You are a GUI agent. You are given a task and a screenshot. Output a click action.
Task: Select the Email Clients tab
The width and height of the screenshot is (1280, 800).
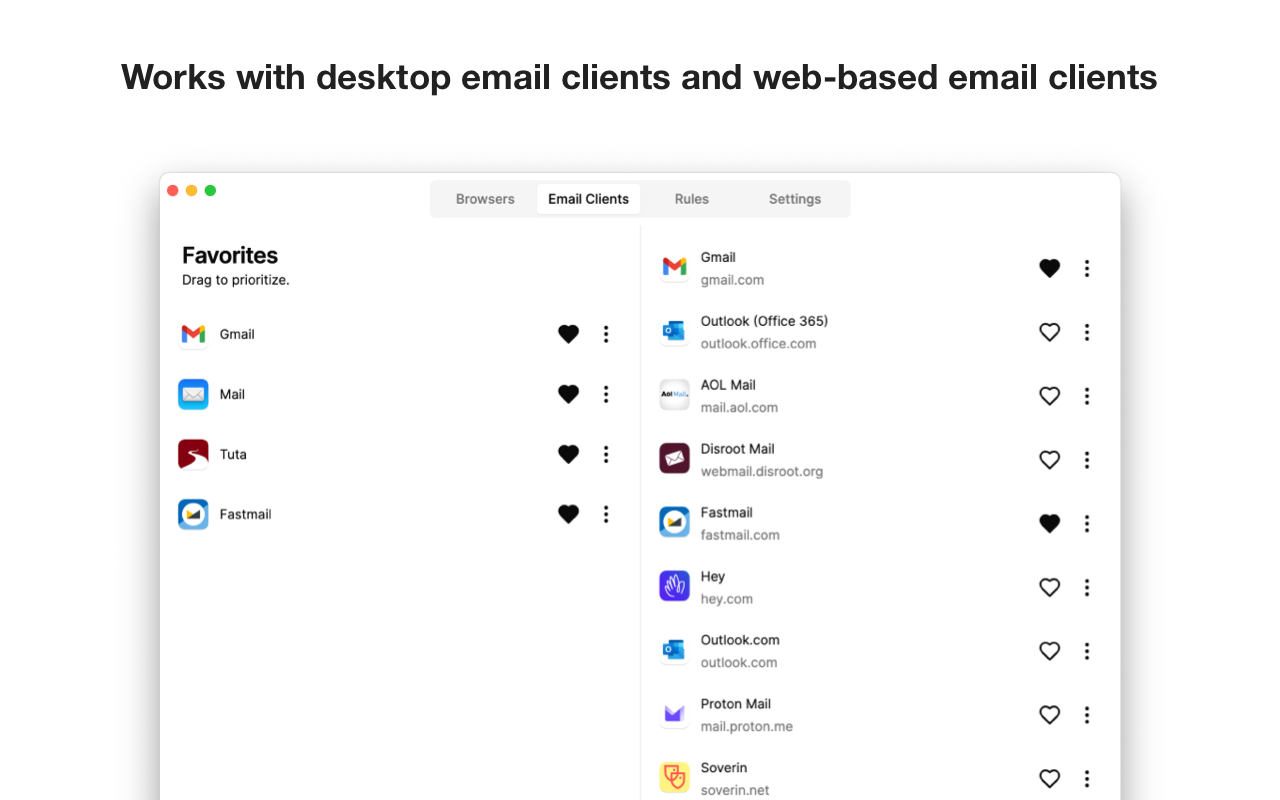pyautogui.click(x=588, y=199)
